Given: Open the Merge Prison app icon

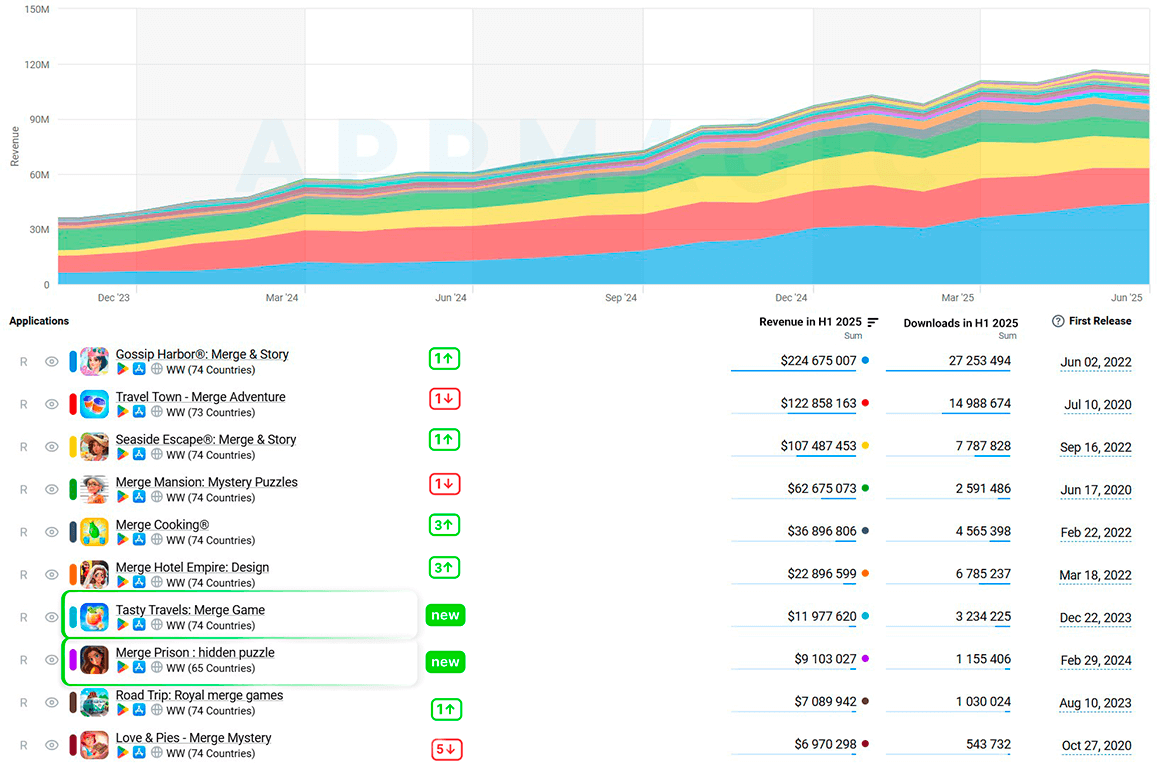Looking at the screenshot, I should [x=94, y=660].
